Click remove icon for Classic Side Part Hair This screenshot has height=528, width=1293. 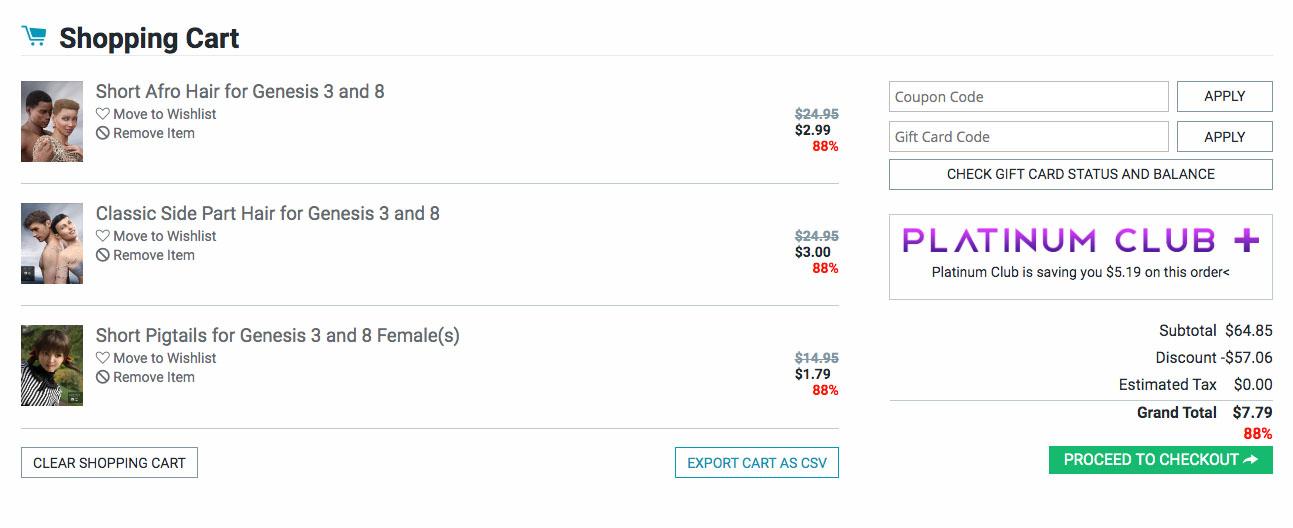103,255
